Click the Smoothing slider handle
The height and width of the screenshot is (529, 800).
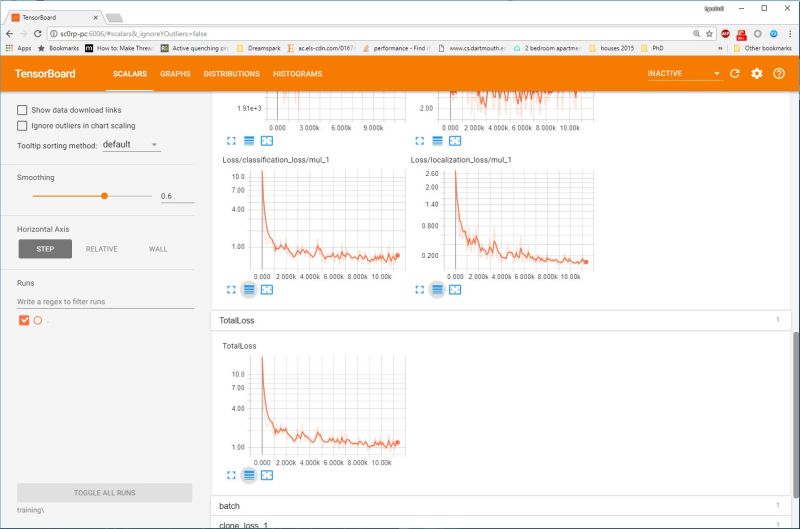click(105, 196)
